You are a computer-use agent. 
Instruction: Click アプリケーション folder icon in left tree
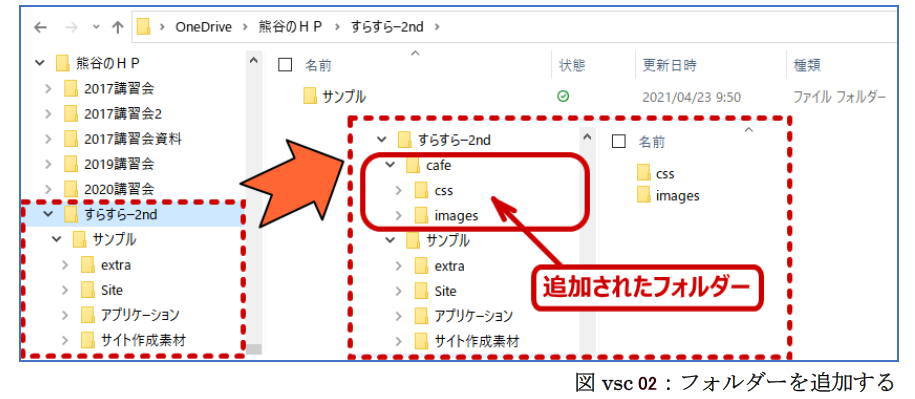click(88, 315)
